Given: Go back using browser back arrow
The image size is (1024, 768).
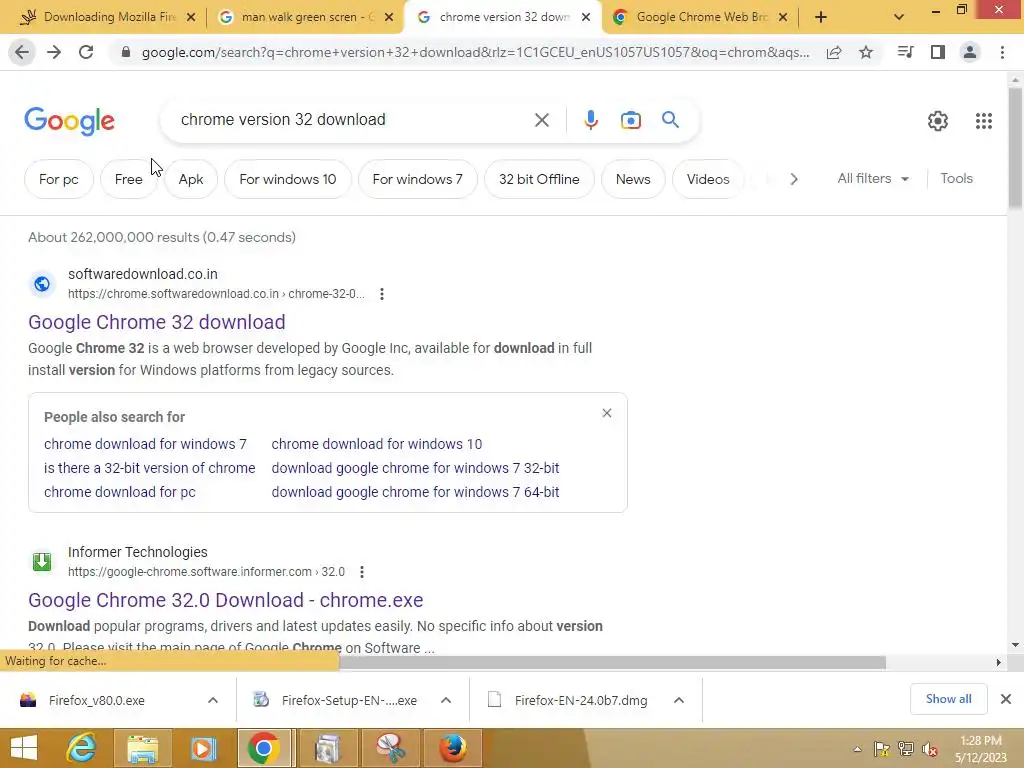Looking at the screenshot, I should coord(22,52).
